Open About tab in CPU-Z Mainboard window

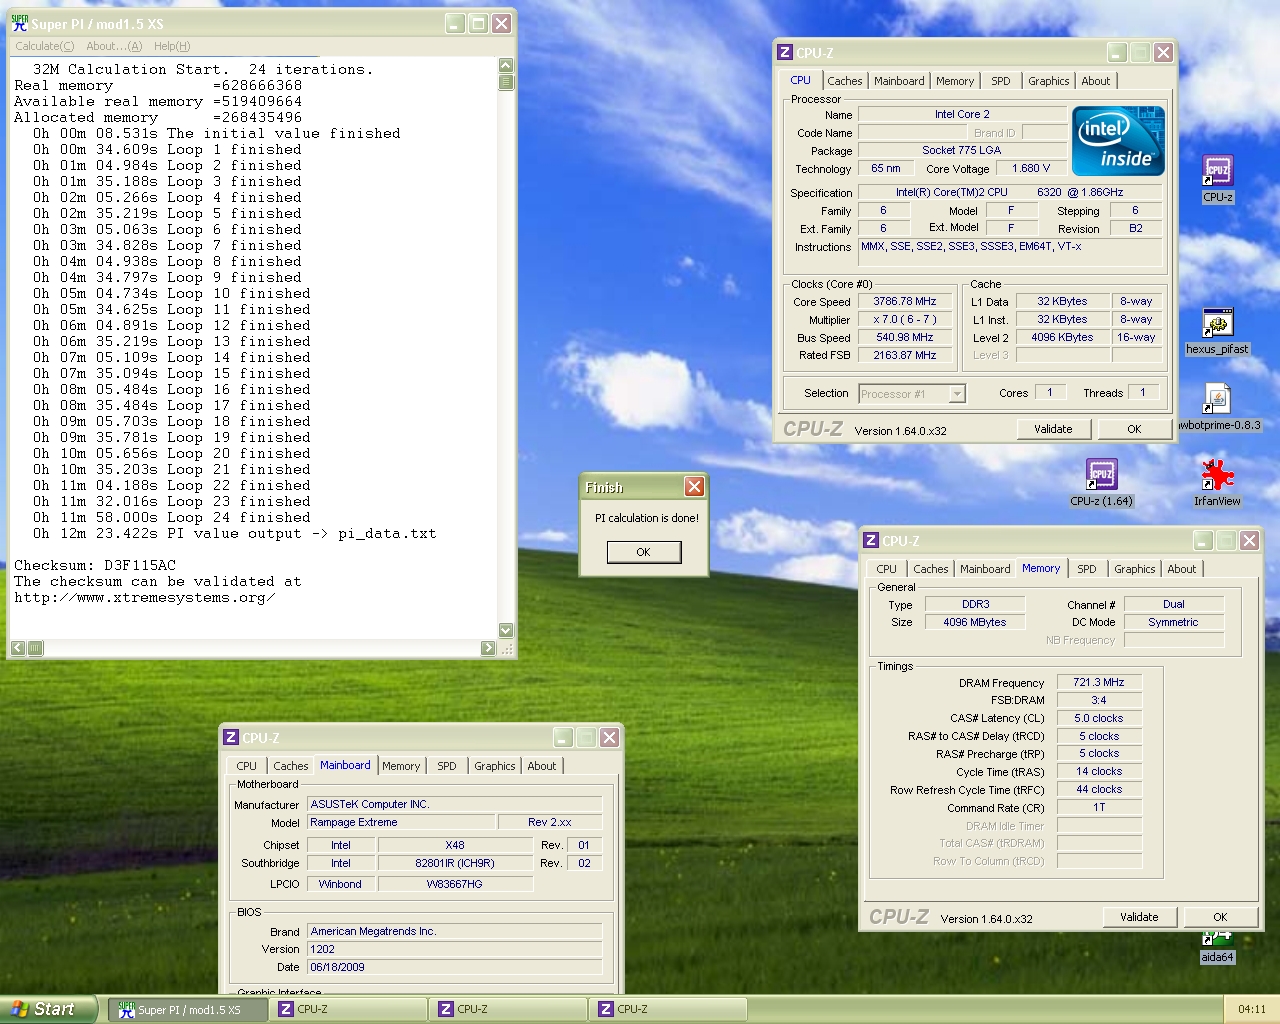click(542, 767)
